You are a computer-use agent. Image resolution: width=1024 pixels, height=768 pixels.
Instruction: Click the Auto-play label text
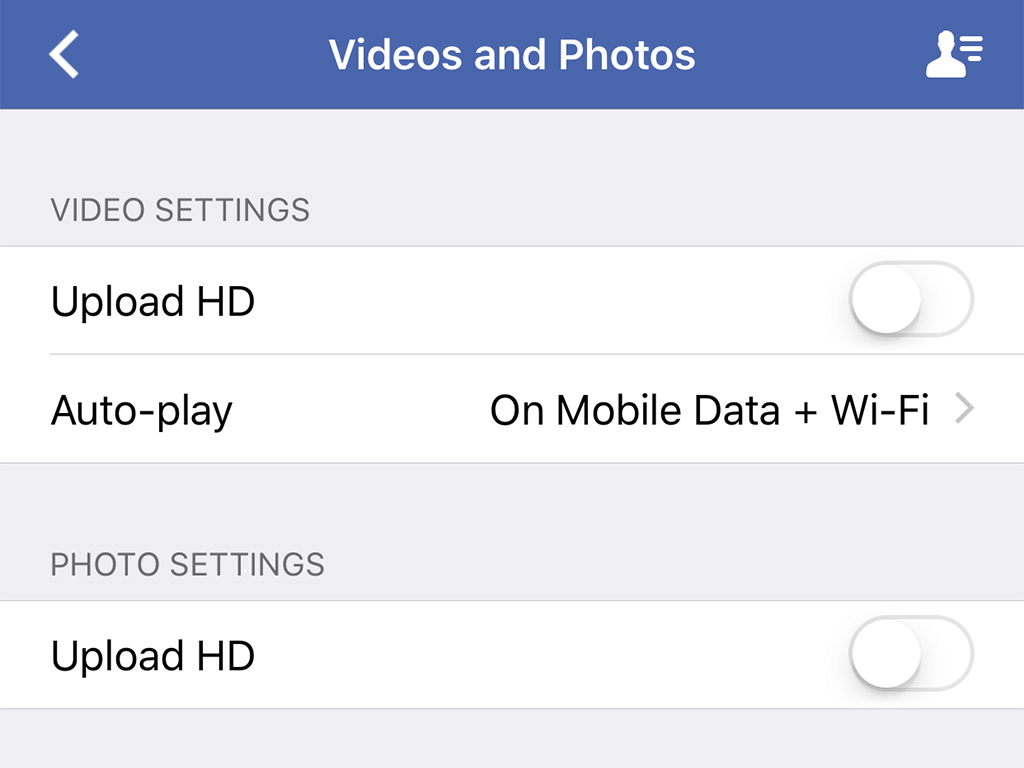142,411
